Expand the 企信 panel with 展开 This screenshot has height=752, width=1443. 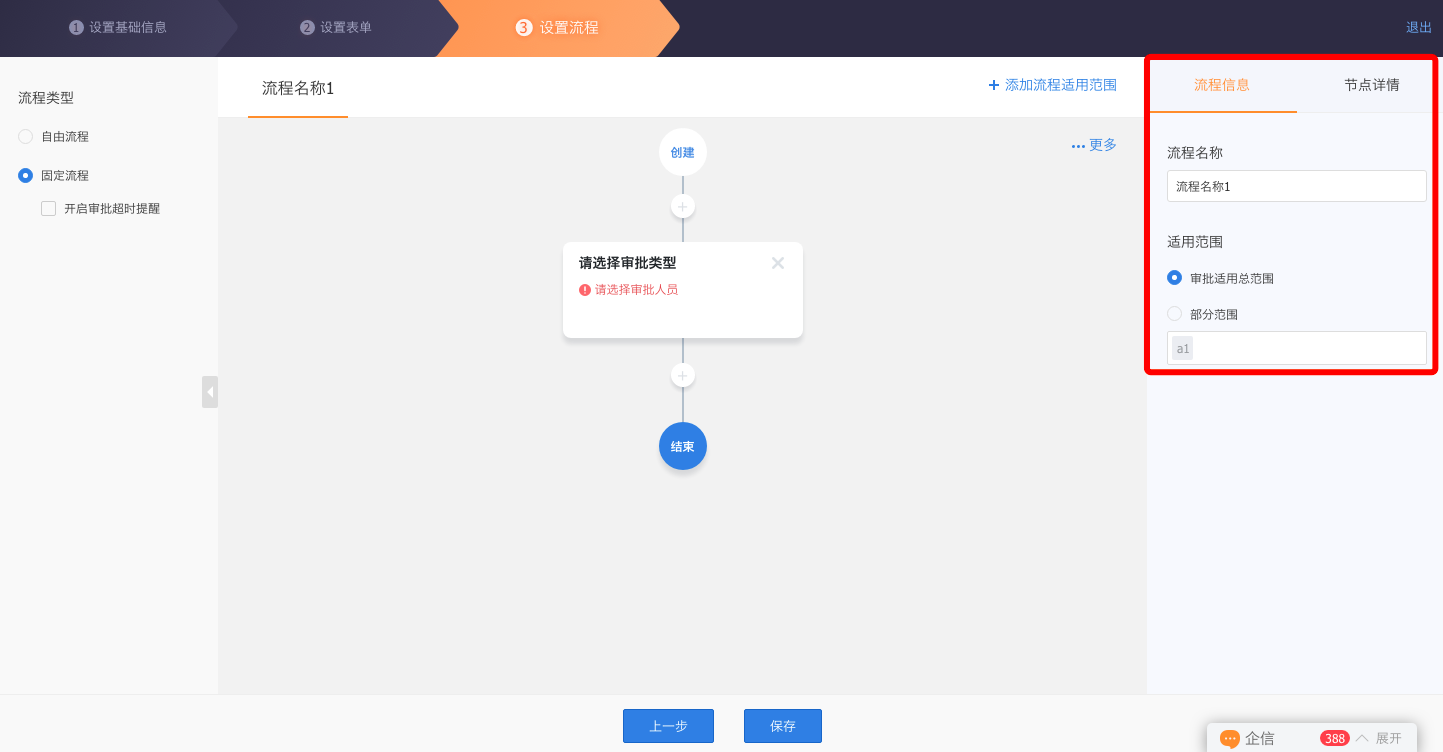point(1388,739)
